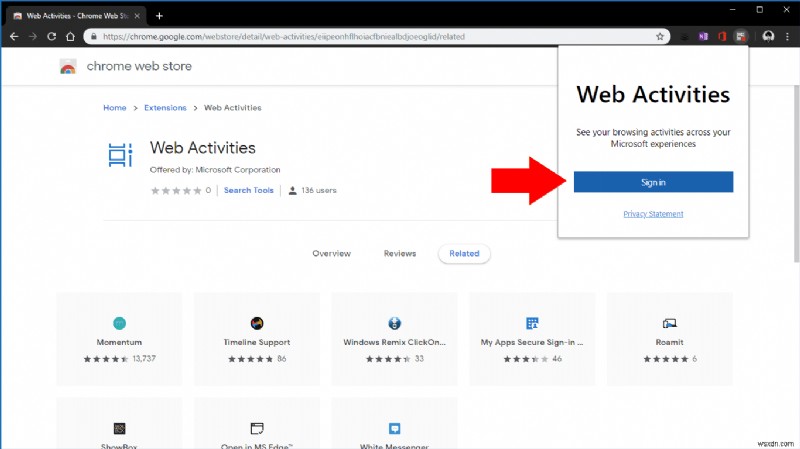The image size is (800, 449).
Task: Bookmark this page with the star icon
Action: pyautogui.click(x=660, y=37)
